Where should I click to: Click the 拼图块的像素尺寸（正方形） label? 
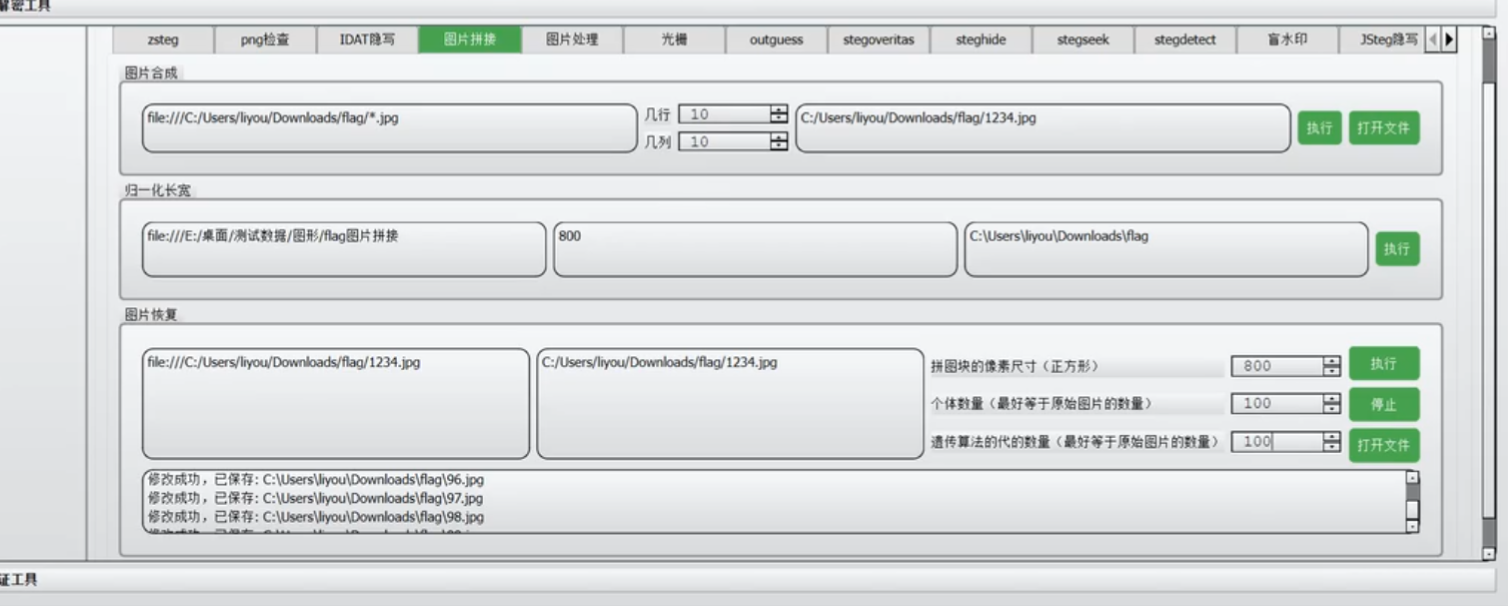click(x=1014, y=366)
